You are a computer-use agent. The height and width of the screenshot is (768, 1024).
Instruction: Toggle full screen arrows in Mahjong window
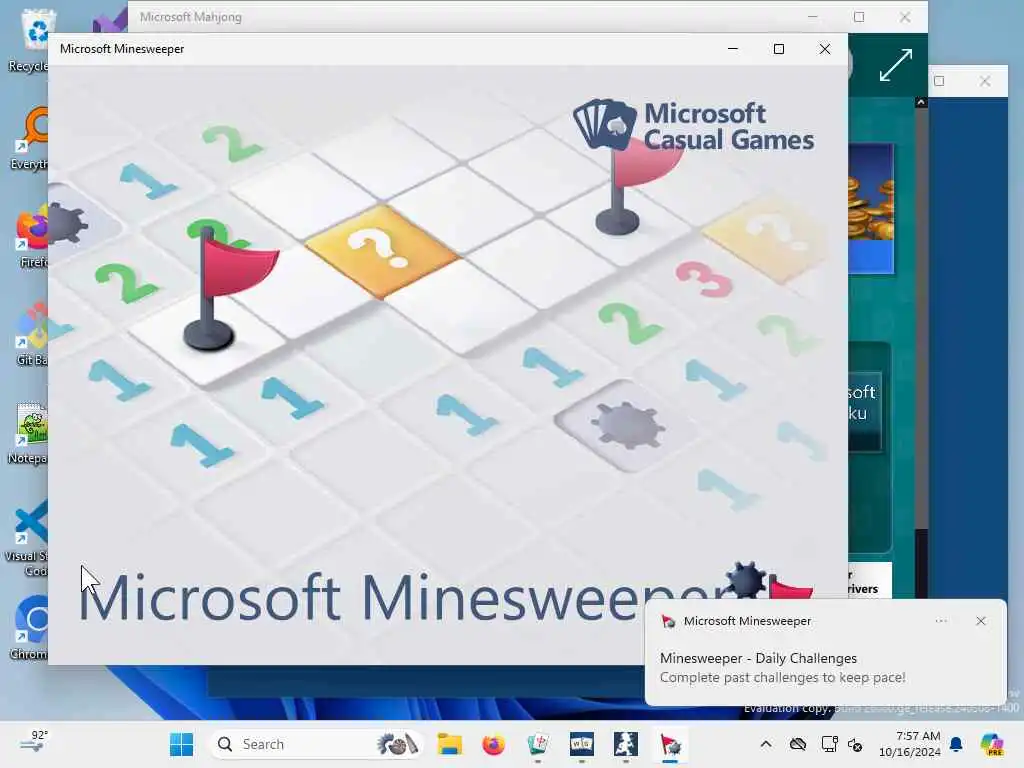click(x=895, y=65)
